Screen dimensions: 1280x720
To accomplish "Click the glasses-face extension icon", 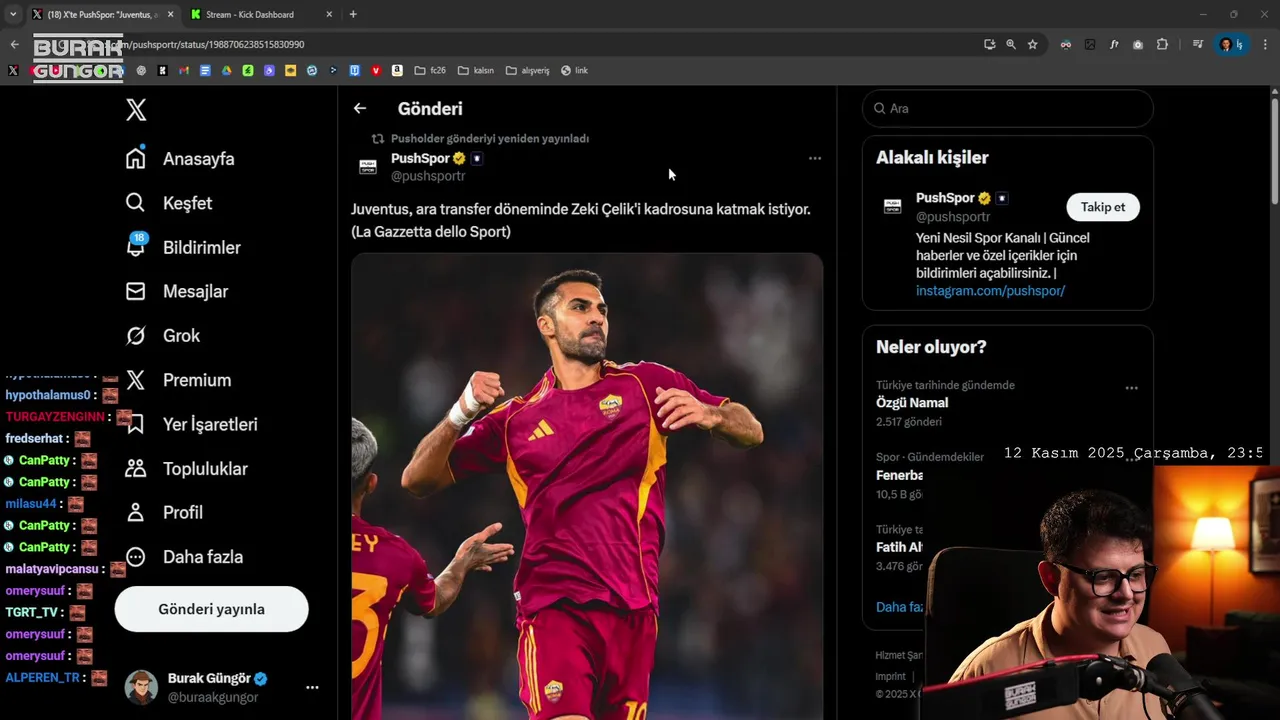I will [x=1066, y=44].
